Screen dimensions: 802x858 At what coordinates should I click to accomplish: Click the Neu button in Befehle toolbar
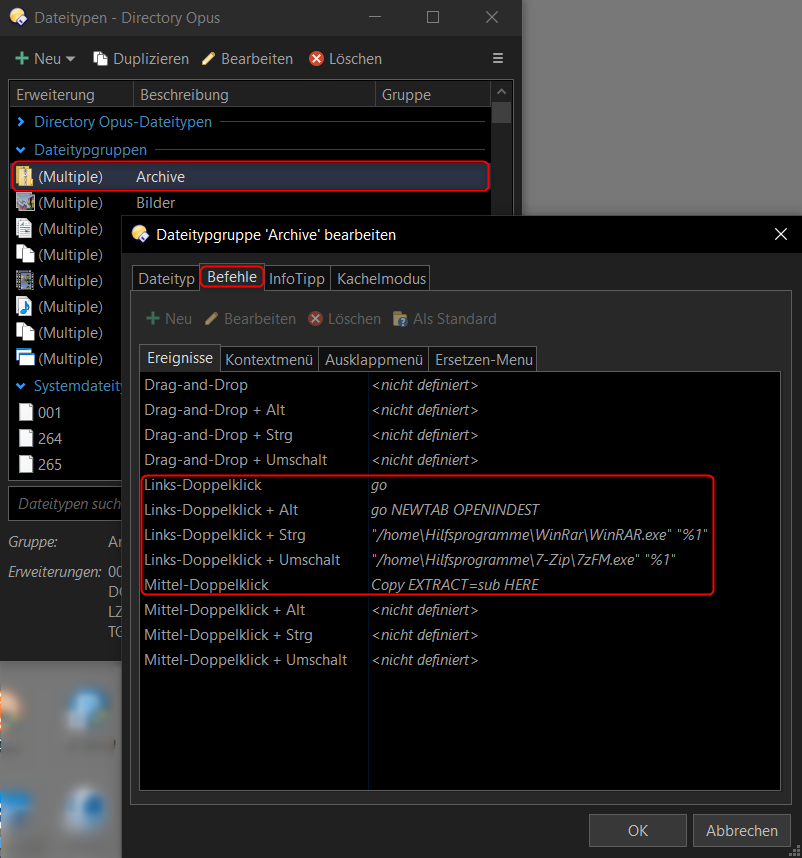169,318
